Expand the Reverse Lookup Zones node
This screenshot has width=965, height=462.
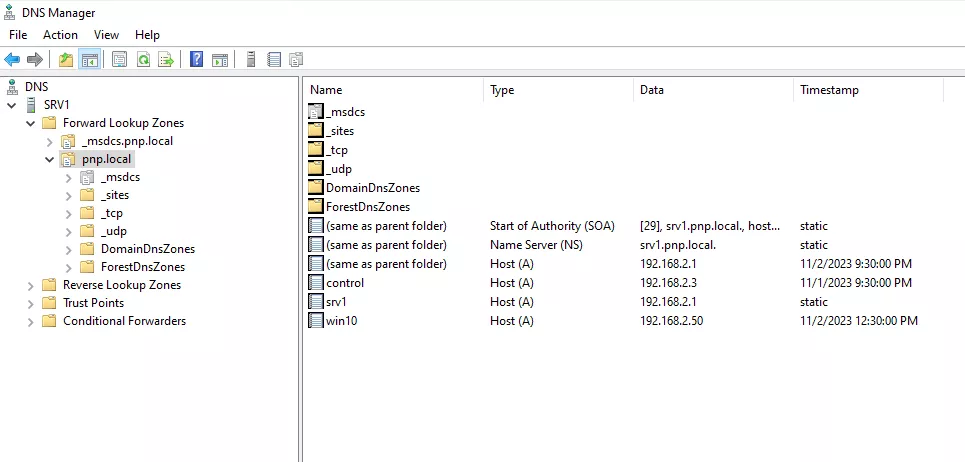pyautogui.click(x=30, y=285)
